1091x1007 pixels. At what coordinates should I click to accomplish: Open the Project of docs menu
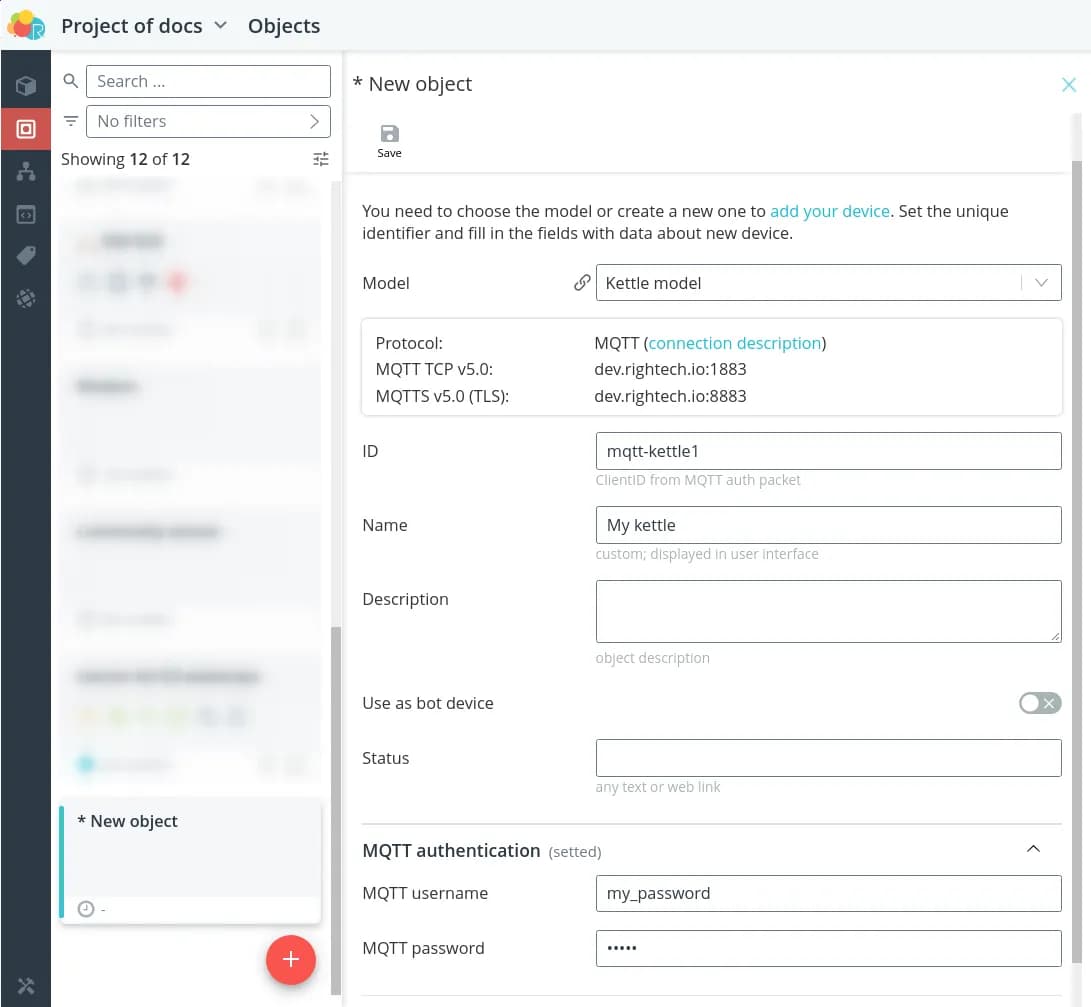(144, 26)
